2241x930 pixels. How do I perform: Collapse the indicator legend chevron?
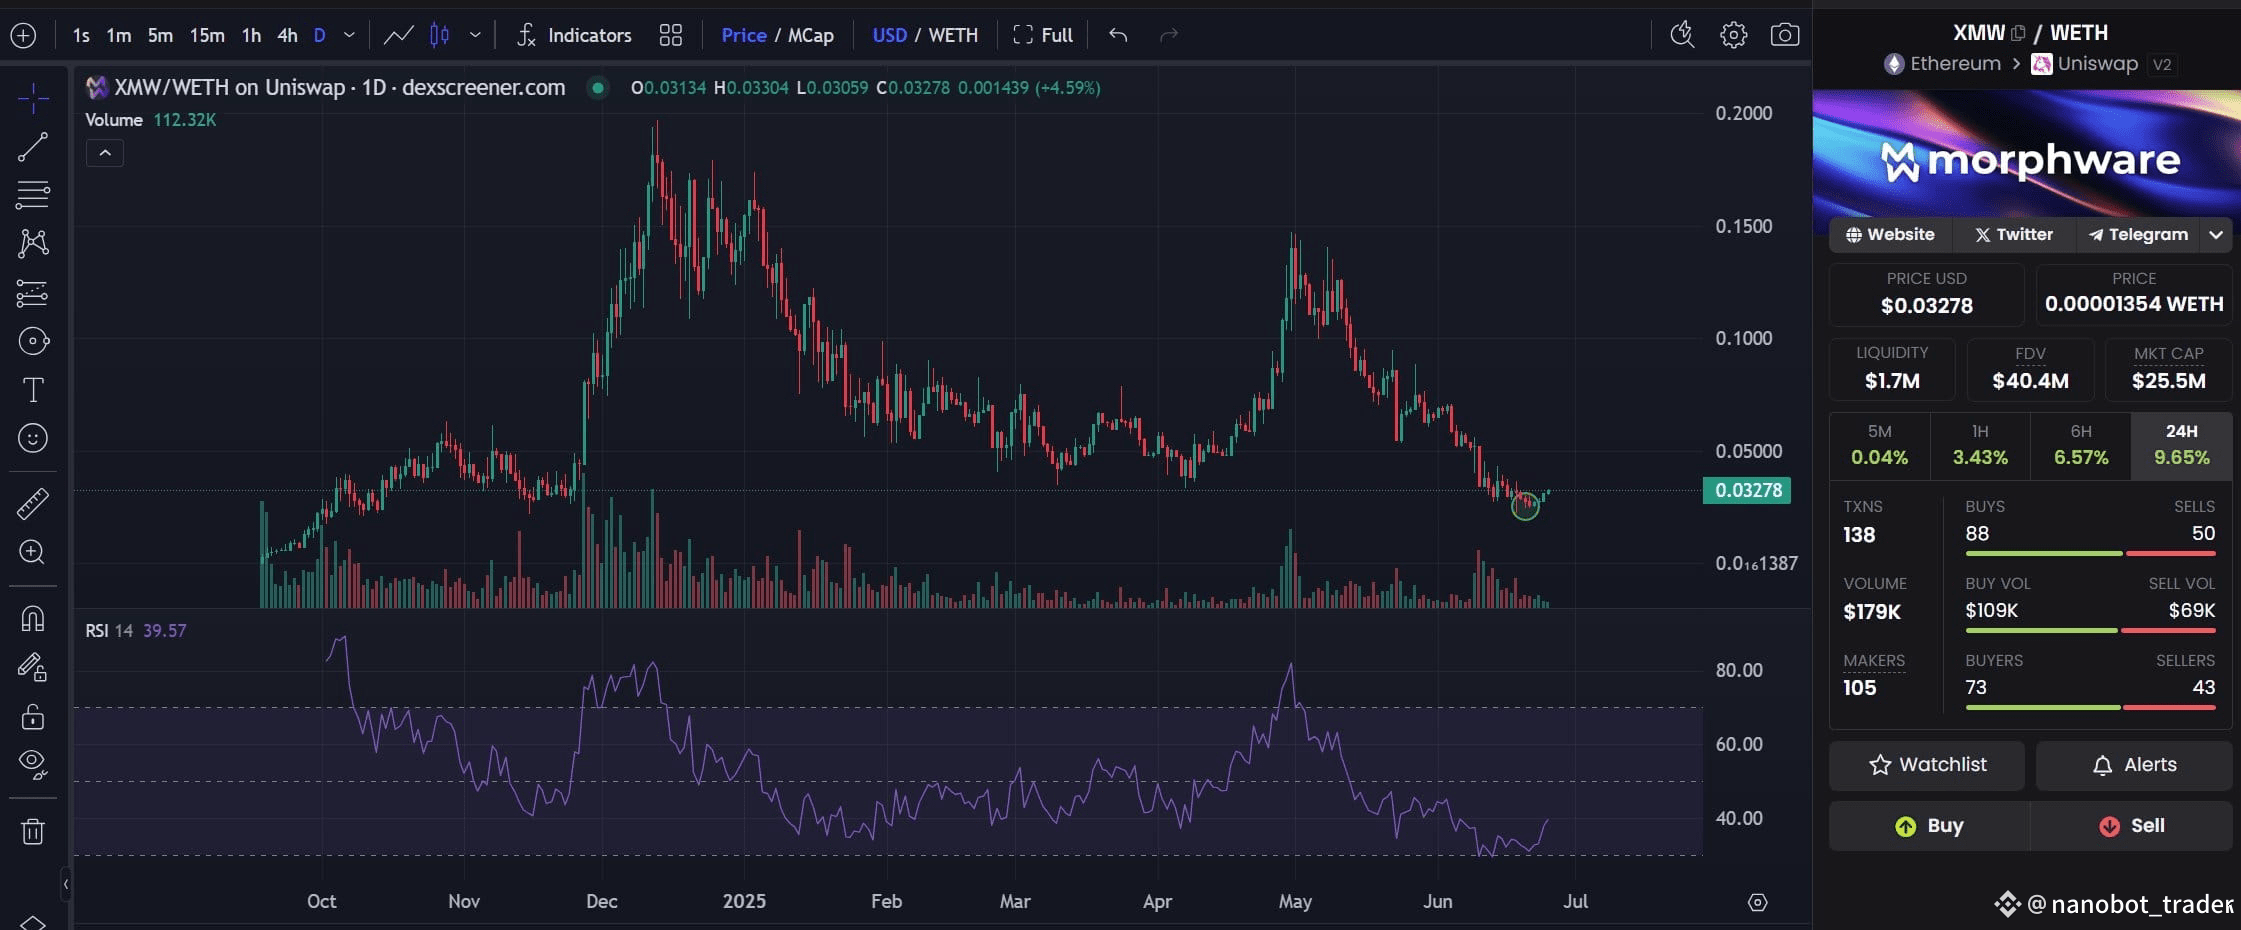[x=105, y=153]
